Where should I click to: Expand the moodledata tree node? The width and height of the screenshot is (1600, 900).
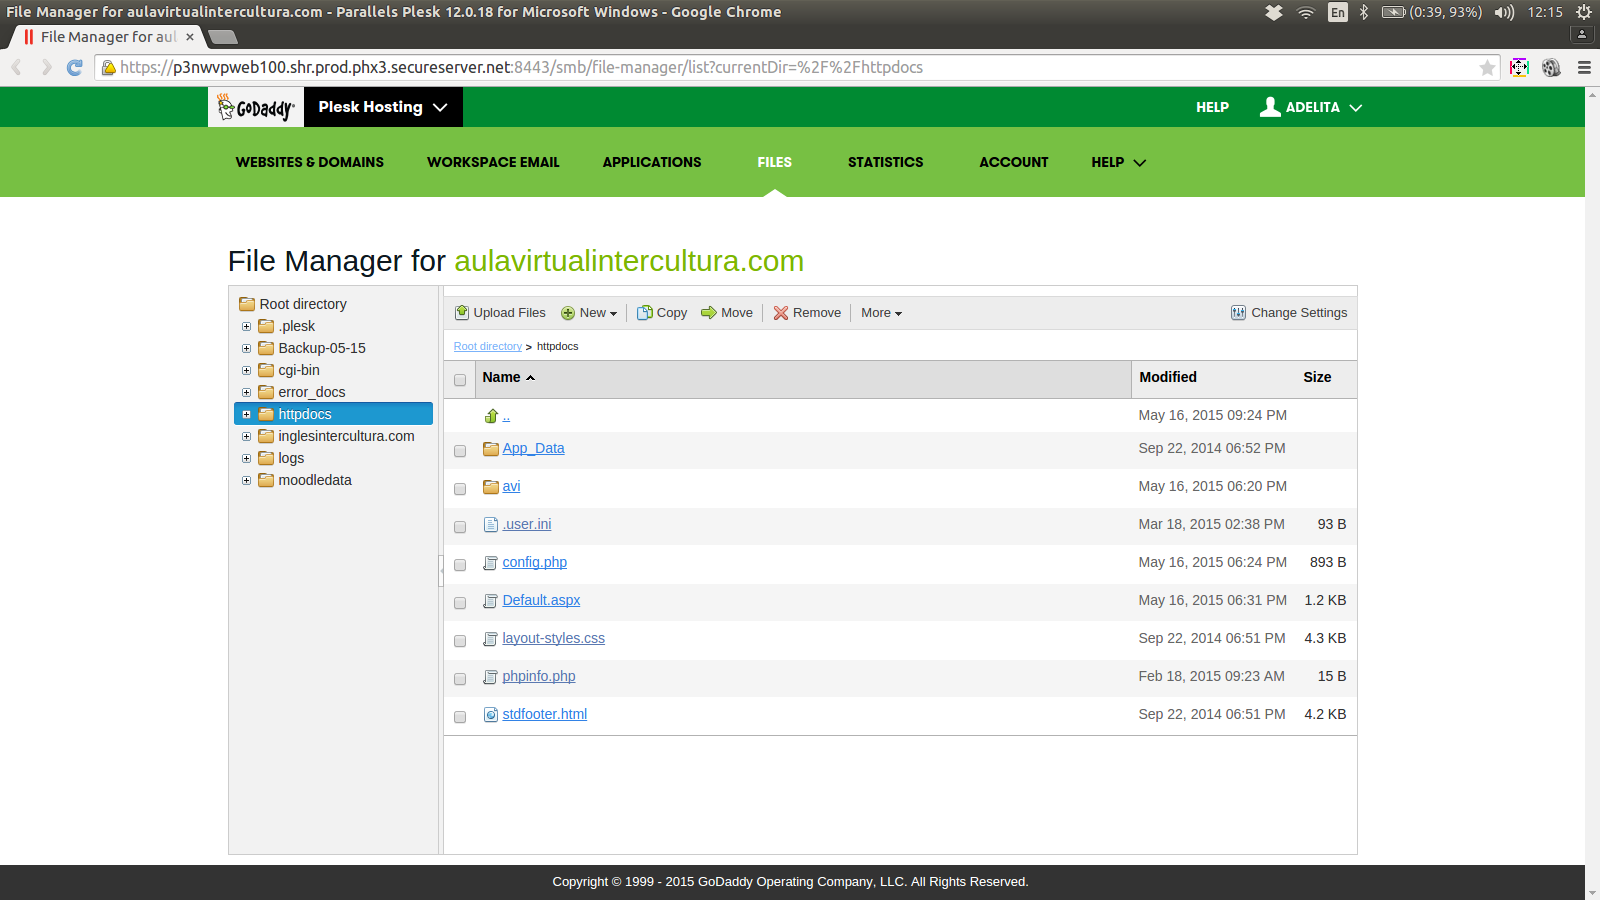(246, 480)
